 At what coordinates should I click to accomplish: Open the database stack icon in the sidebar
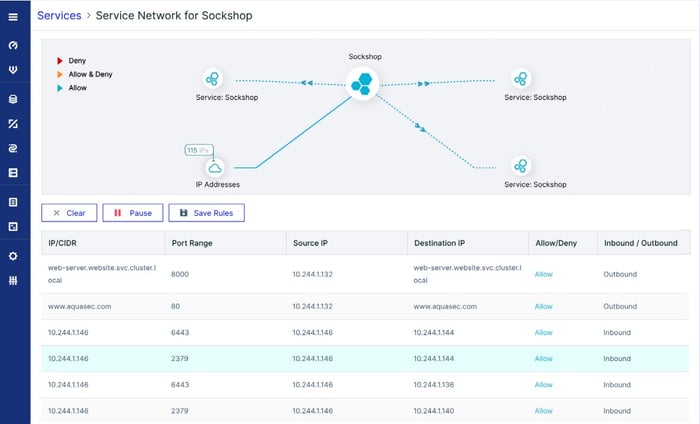point(13,99)
